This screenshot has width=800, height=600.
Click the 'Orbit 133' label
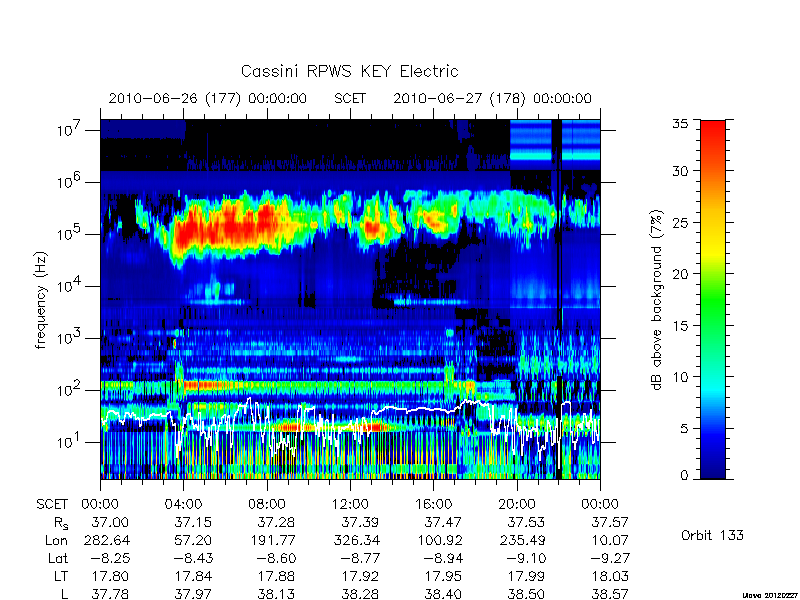click(x=712, y=535)
